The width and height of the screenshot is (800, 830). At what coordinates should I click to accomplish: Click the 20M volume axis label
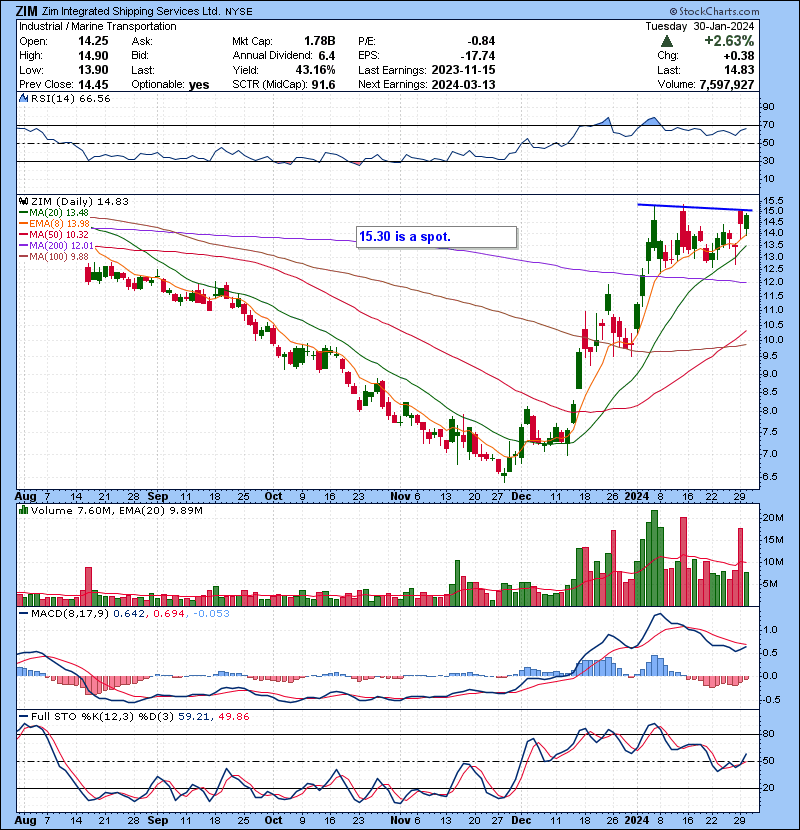(x=772, y=518)
